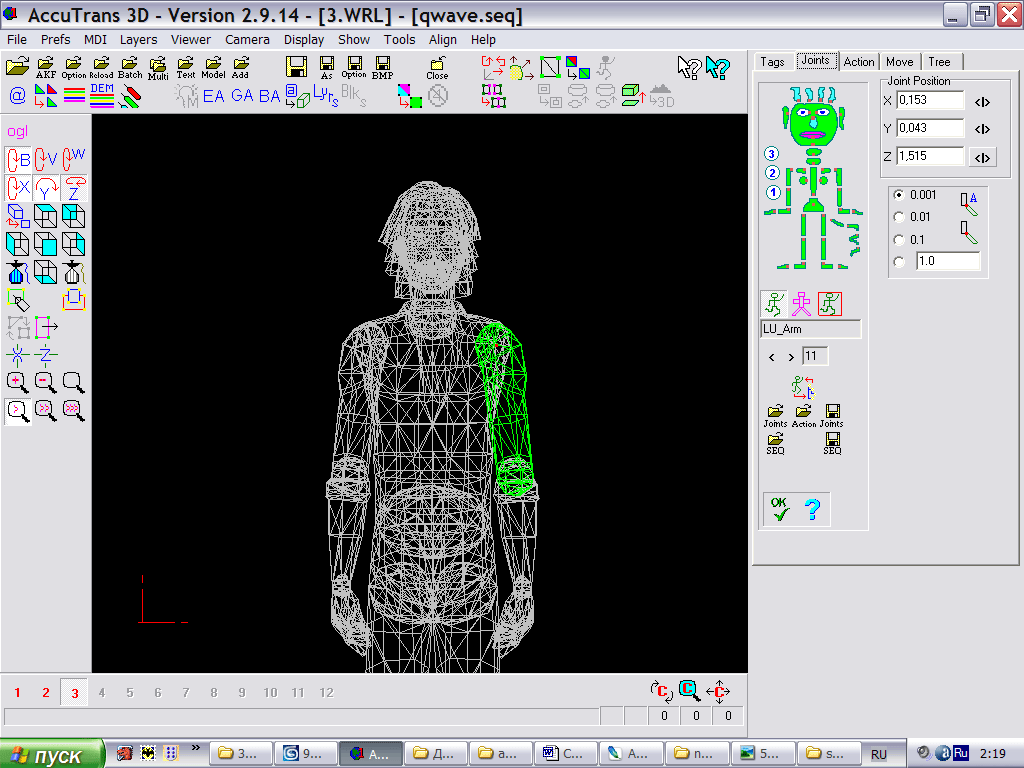Toggle the rotate about X button
The width and height of the screenshot is (1024, 768).
(x=18, y=188)
